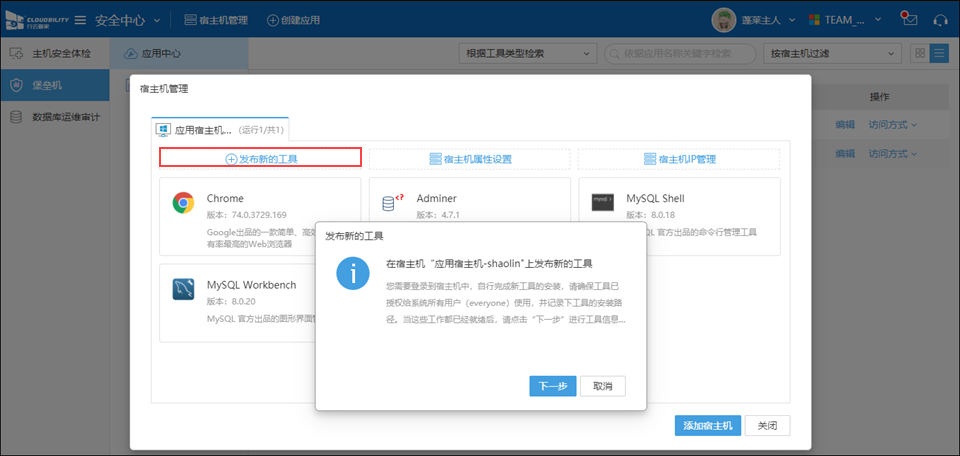The width and height of the screenshot is (960, 456).
Task: Click the headset support icon
Action: pyautogui.click(x=939, y=19)
